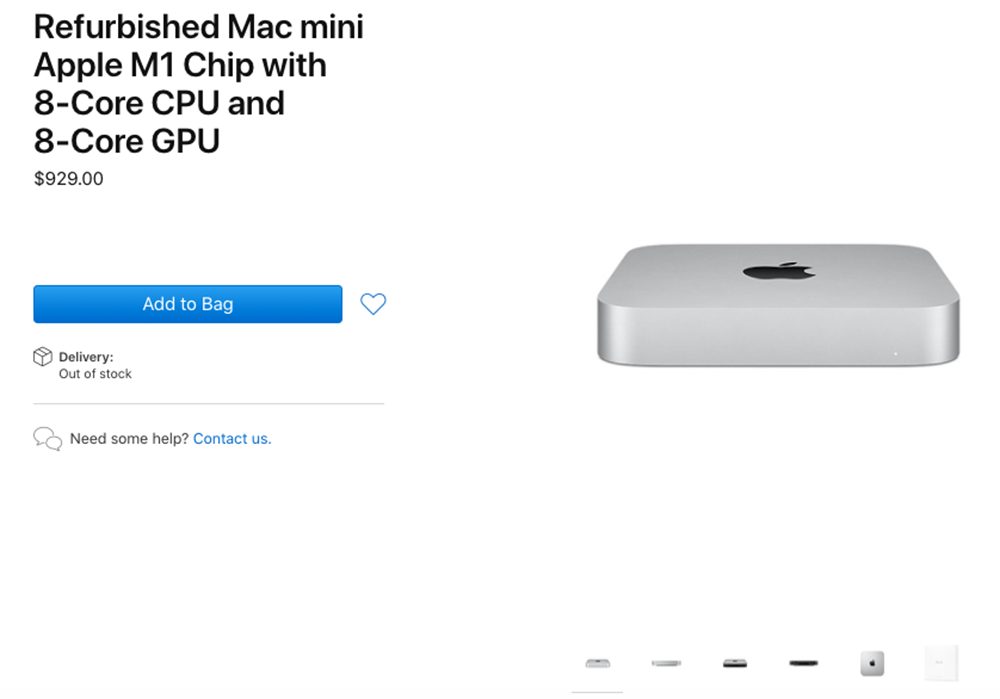Click the Add to Bag button
This screenshot has width=1000, height=699.
coord(187,304)
